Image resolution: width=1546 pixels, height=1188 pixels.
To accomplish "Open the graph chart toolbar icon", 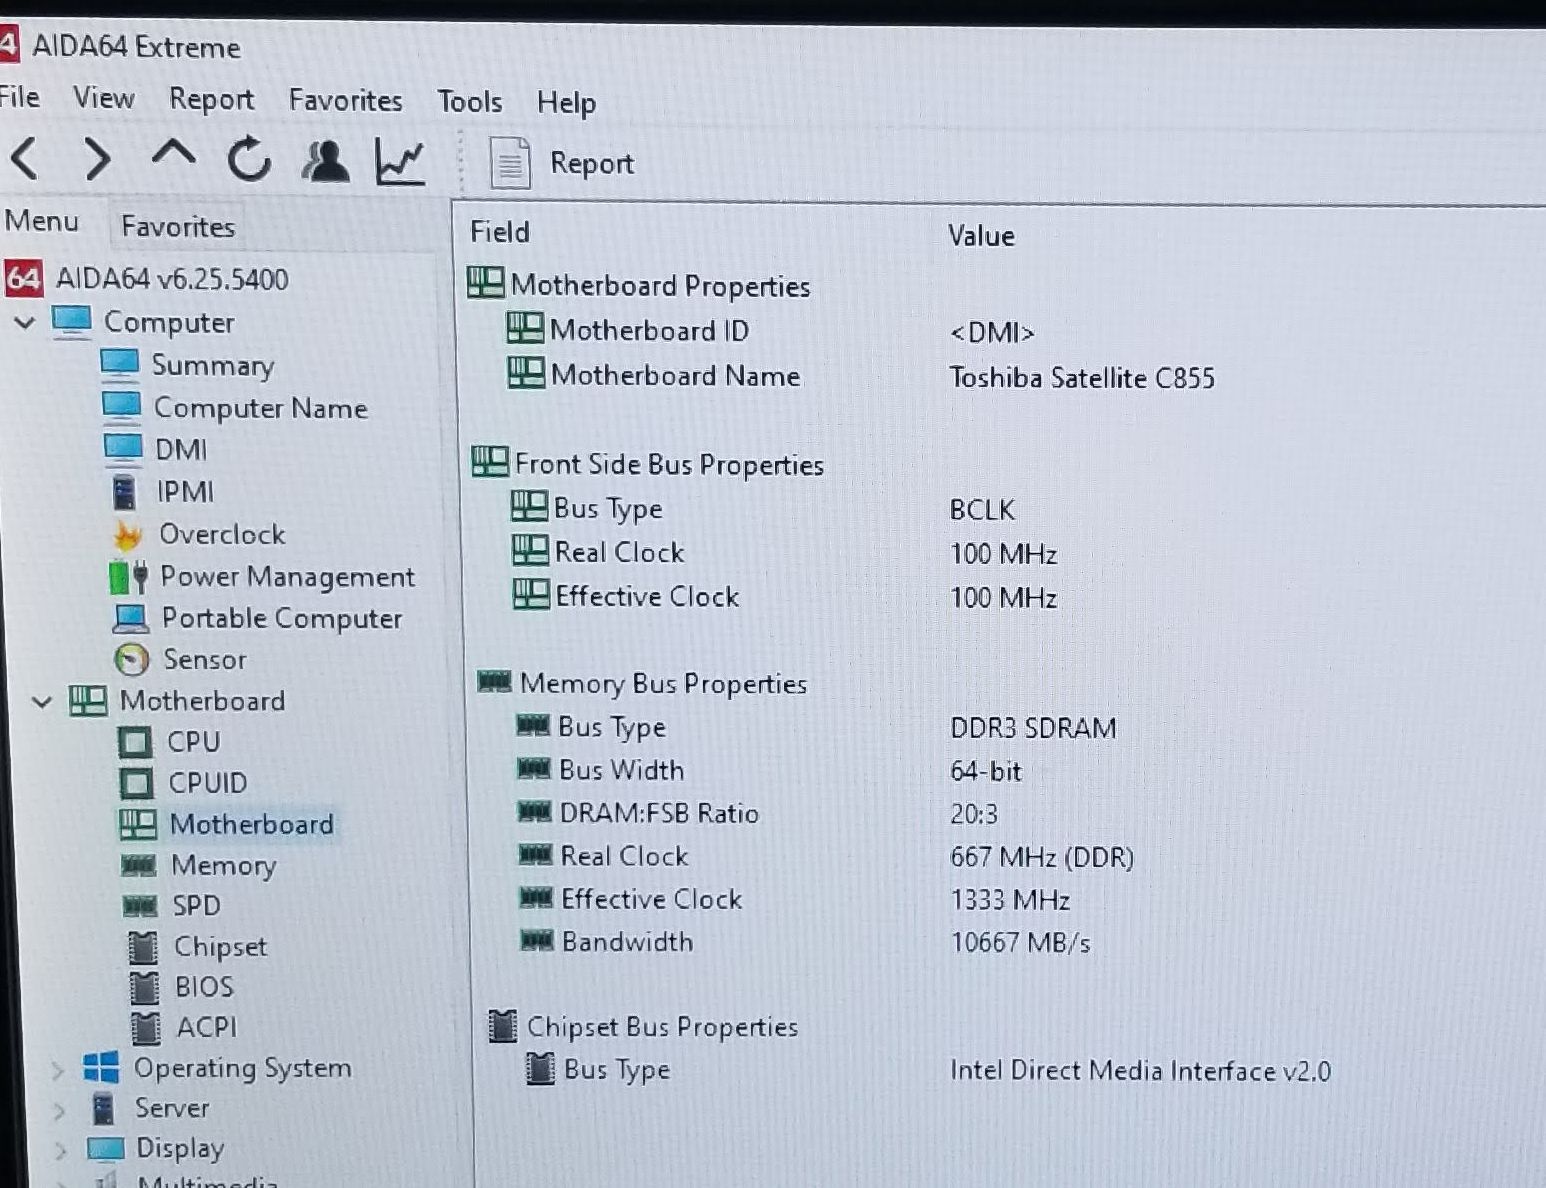I will tap(400, 161).
